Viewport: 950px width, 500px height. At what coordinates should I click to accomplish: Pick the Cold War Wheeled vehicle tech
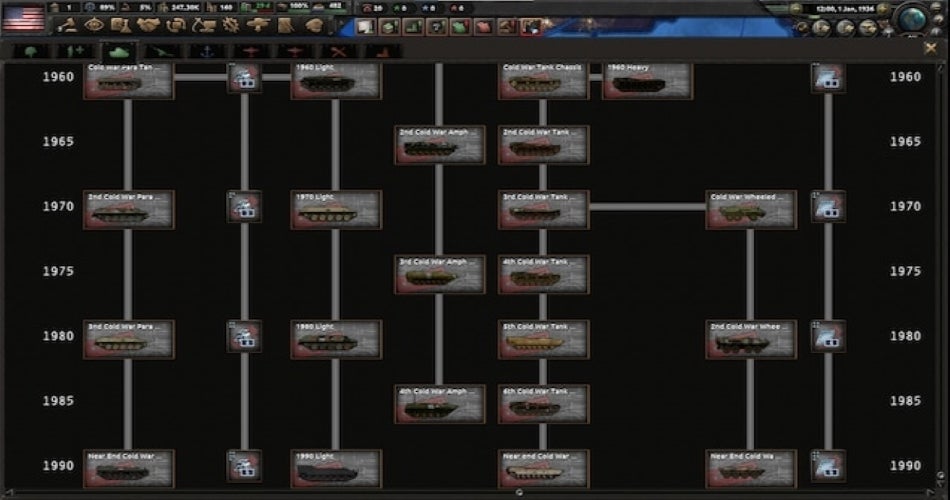(750, 209)
